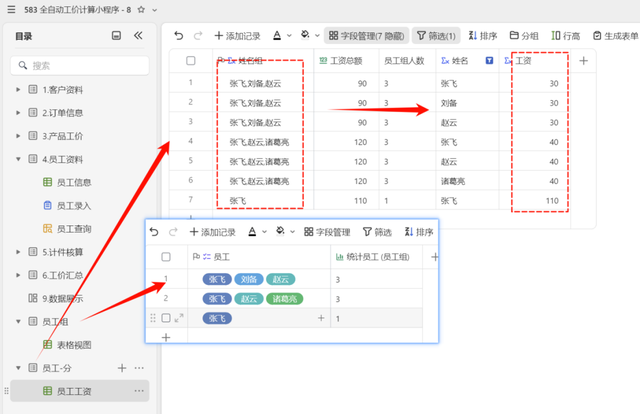Click 行高 row height button
The image size is (640, 414).
click(566, 36)
